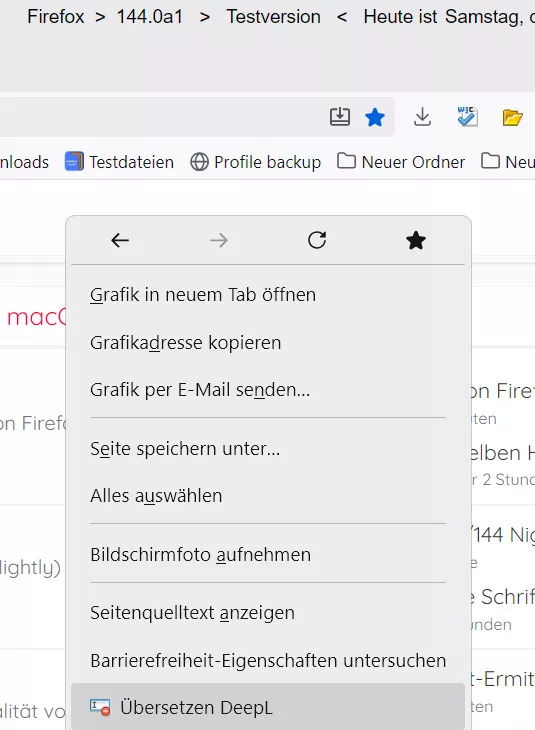
Task: Choose Bildschirmfoto aufnehmen
Action: (268, 554)
